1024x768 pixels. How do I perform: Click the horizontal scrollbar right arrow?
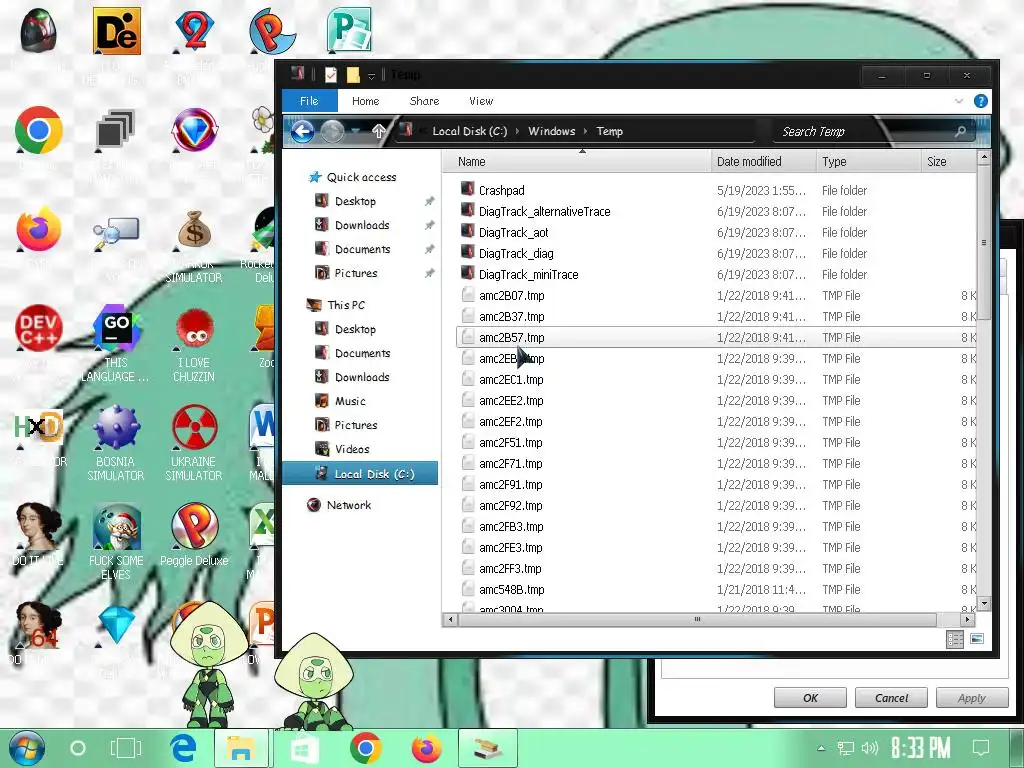click(967, 619)
